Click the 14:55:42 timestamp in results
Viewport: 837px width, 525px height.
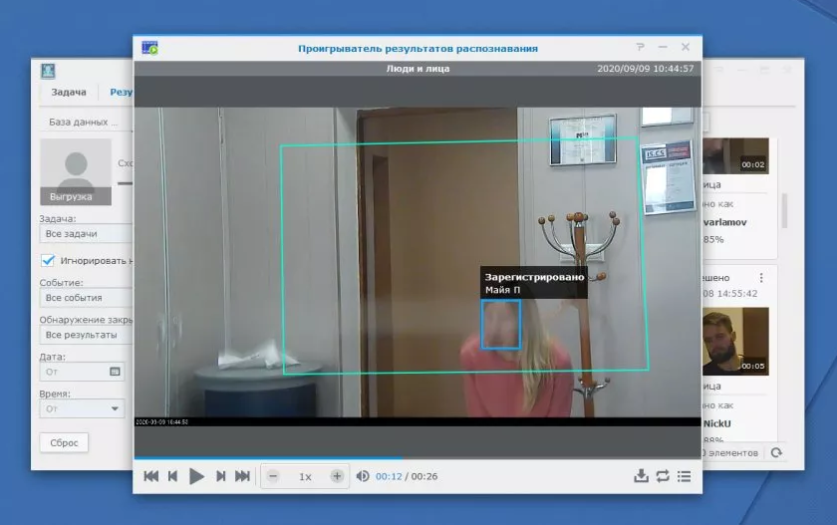tap(736, 293)
